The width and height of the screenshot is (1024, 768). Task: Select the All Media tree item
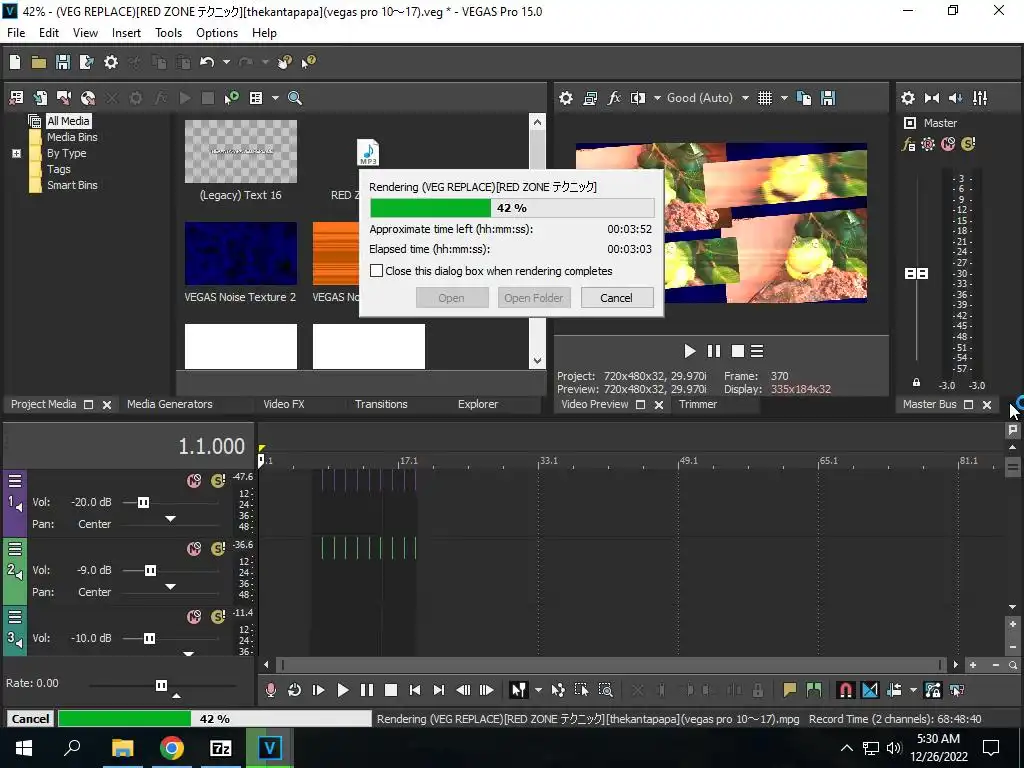point(68,121)
